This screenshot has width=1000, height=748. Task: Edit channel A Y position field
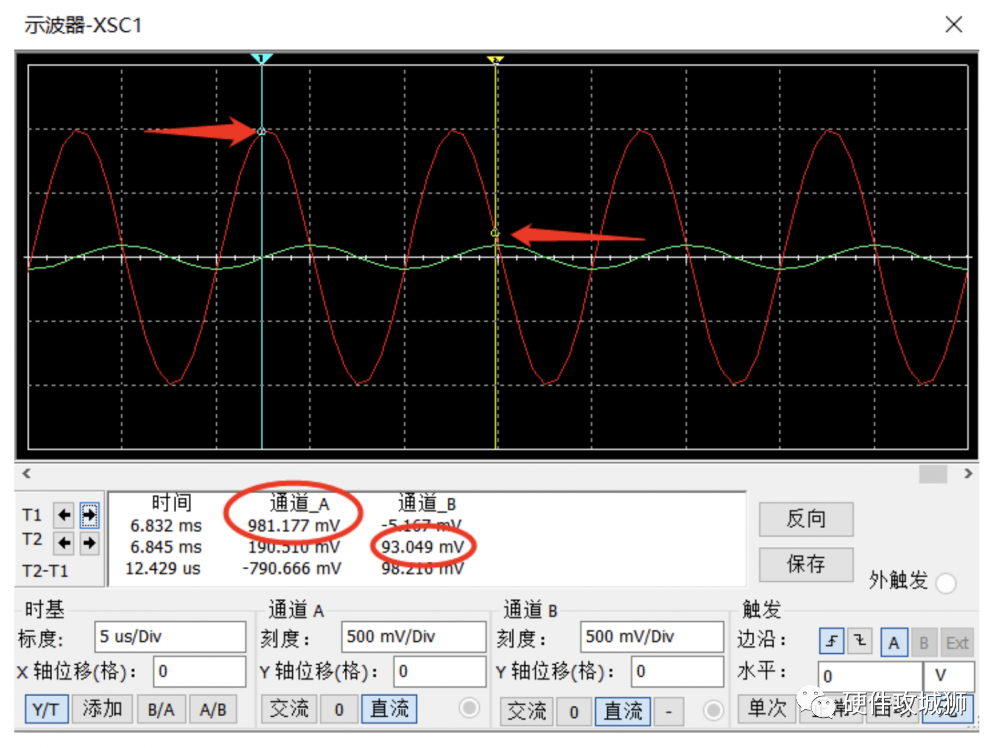[x=439, y=671]
